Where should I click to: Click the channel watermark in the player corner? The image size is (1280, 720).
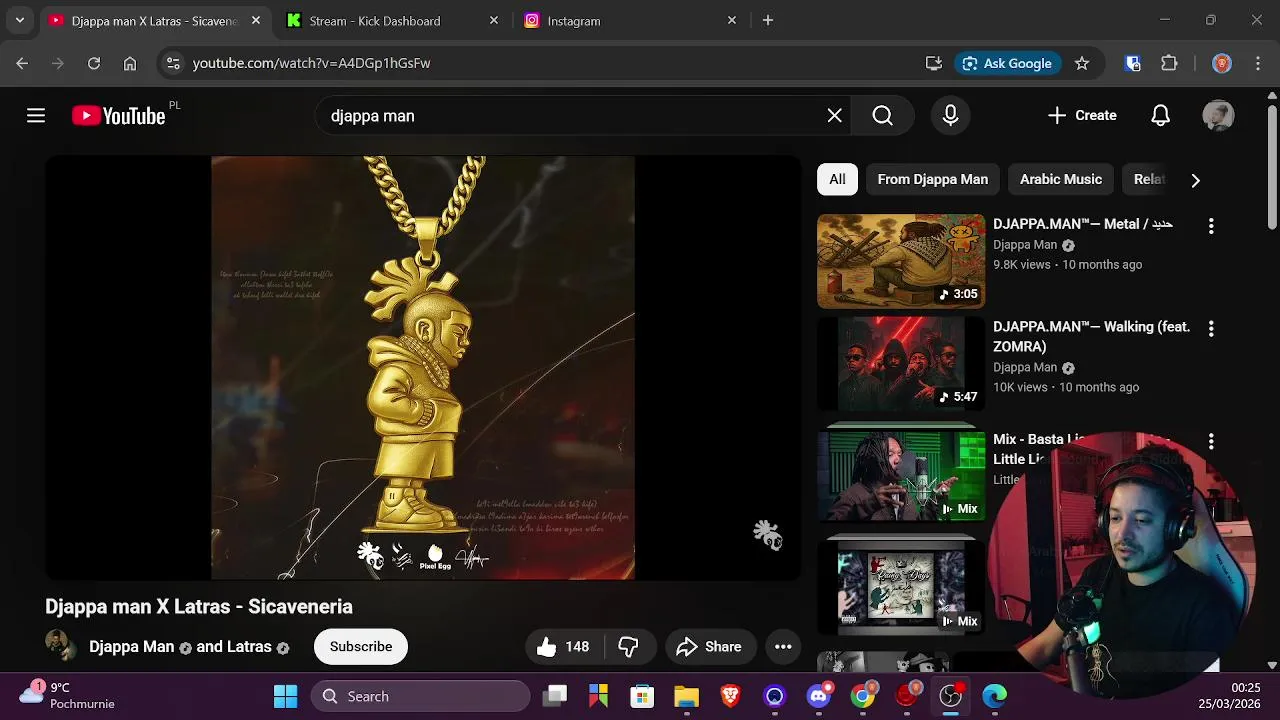(767, 535)
